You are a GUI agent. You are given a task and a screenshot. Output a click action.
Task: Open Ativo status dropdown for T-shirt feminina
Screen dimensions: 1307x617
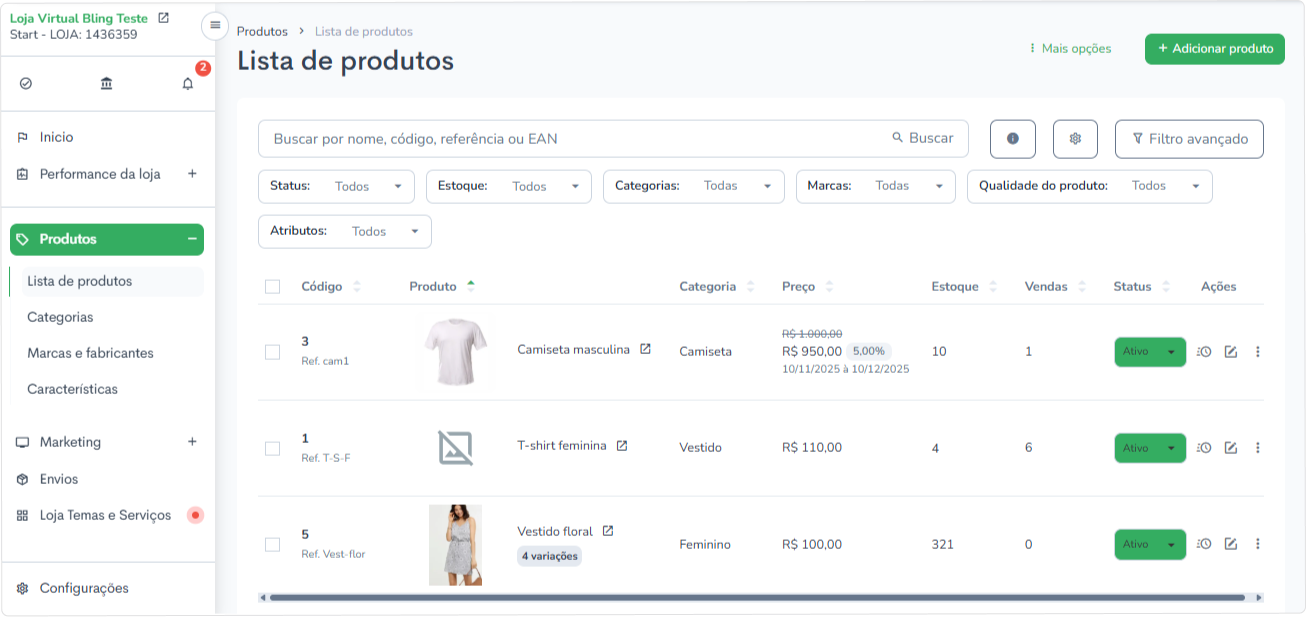pos(1150,448)
